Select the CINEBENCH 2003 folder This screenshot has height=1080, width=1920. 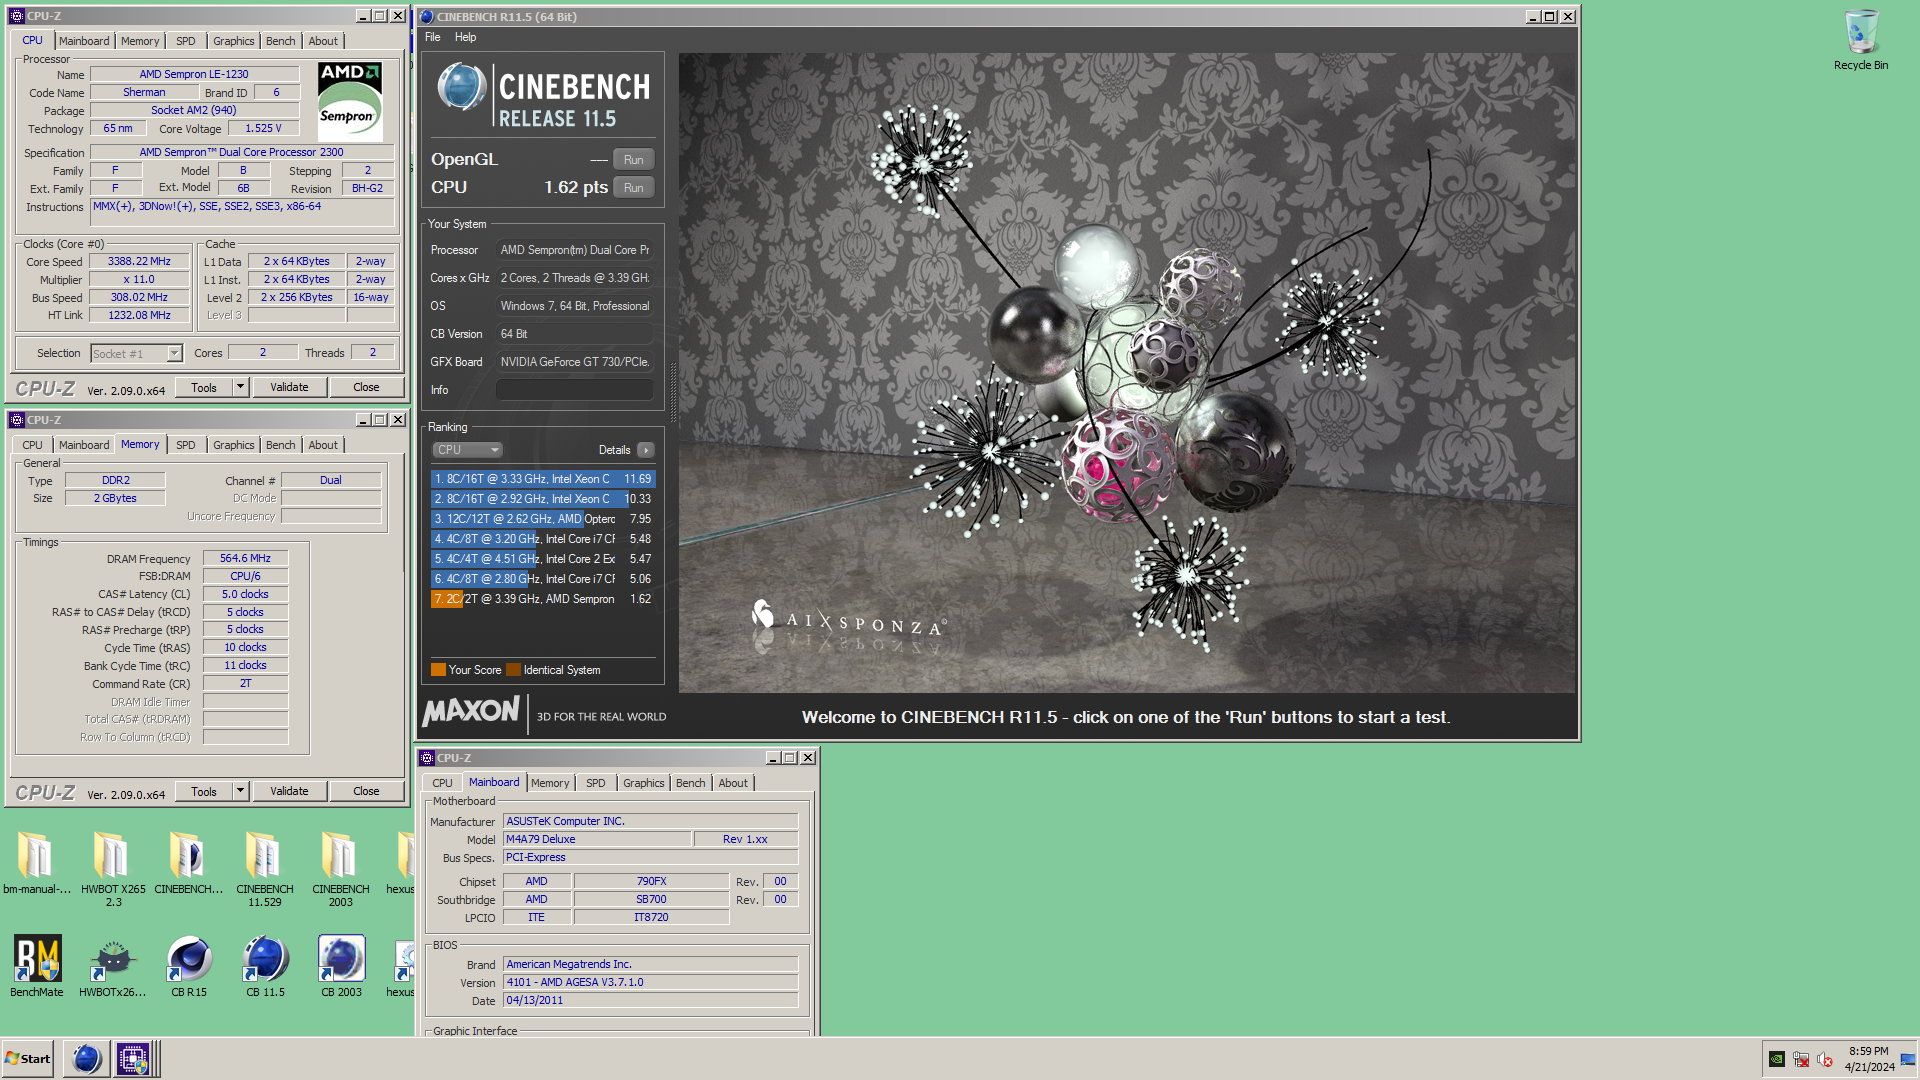pyautogui.click(x=341, y=868)
